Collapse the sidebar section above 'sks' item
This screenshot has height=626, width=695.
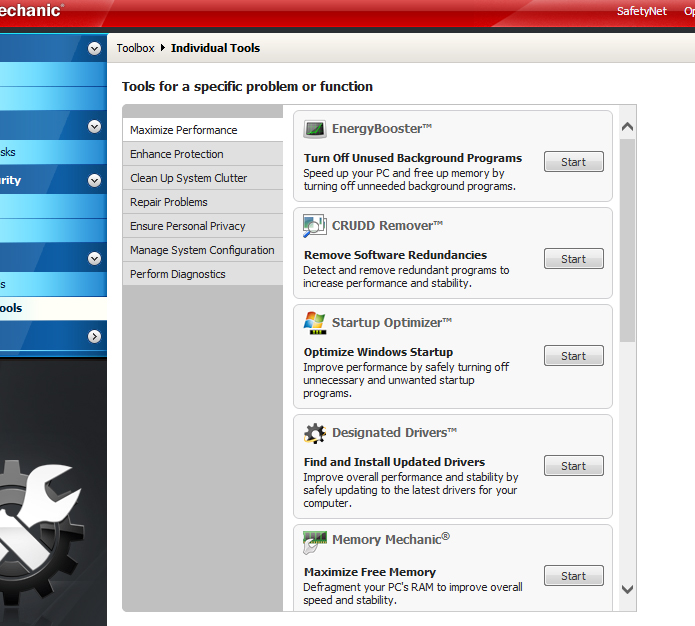[94, 127]
